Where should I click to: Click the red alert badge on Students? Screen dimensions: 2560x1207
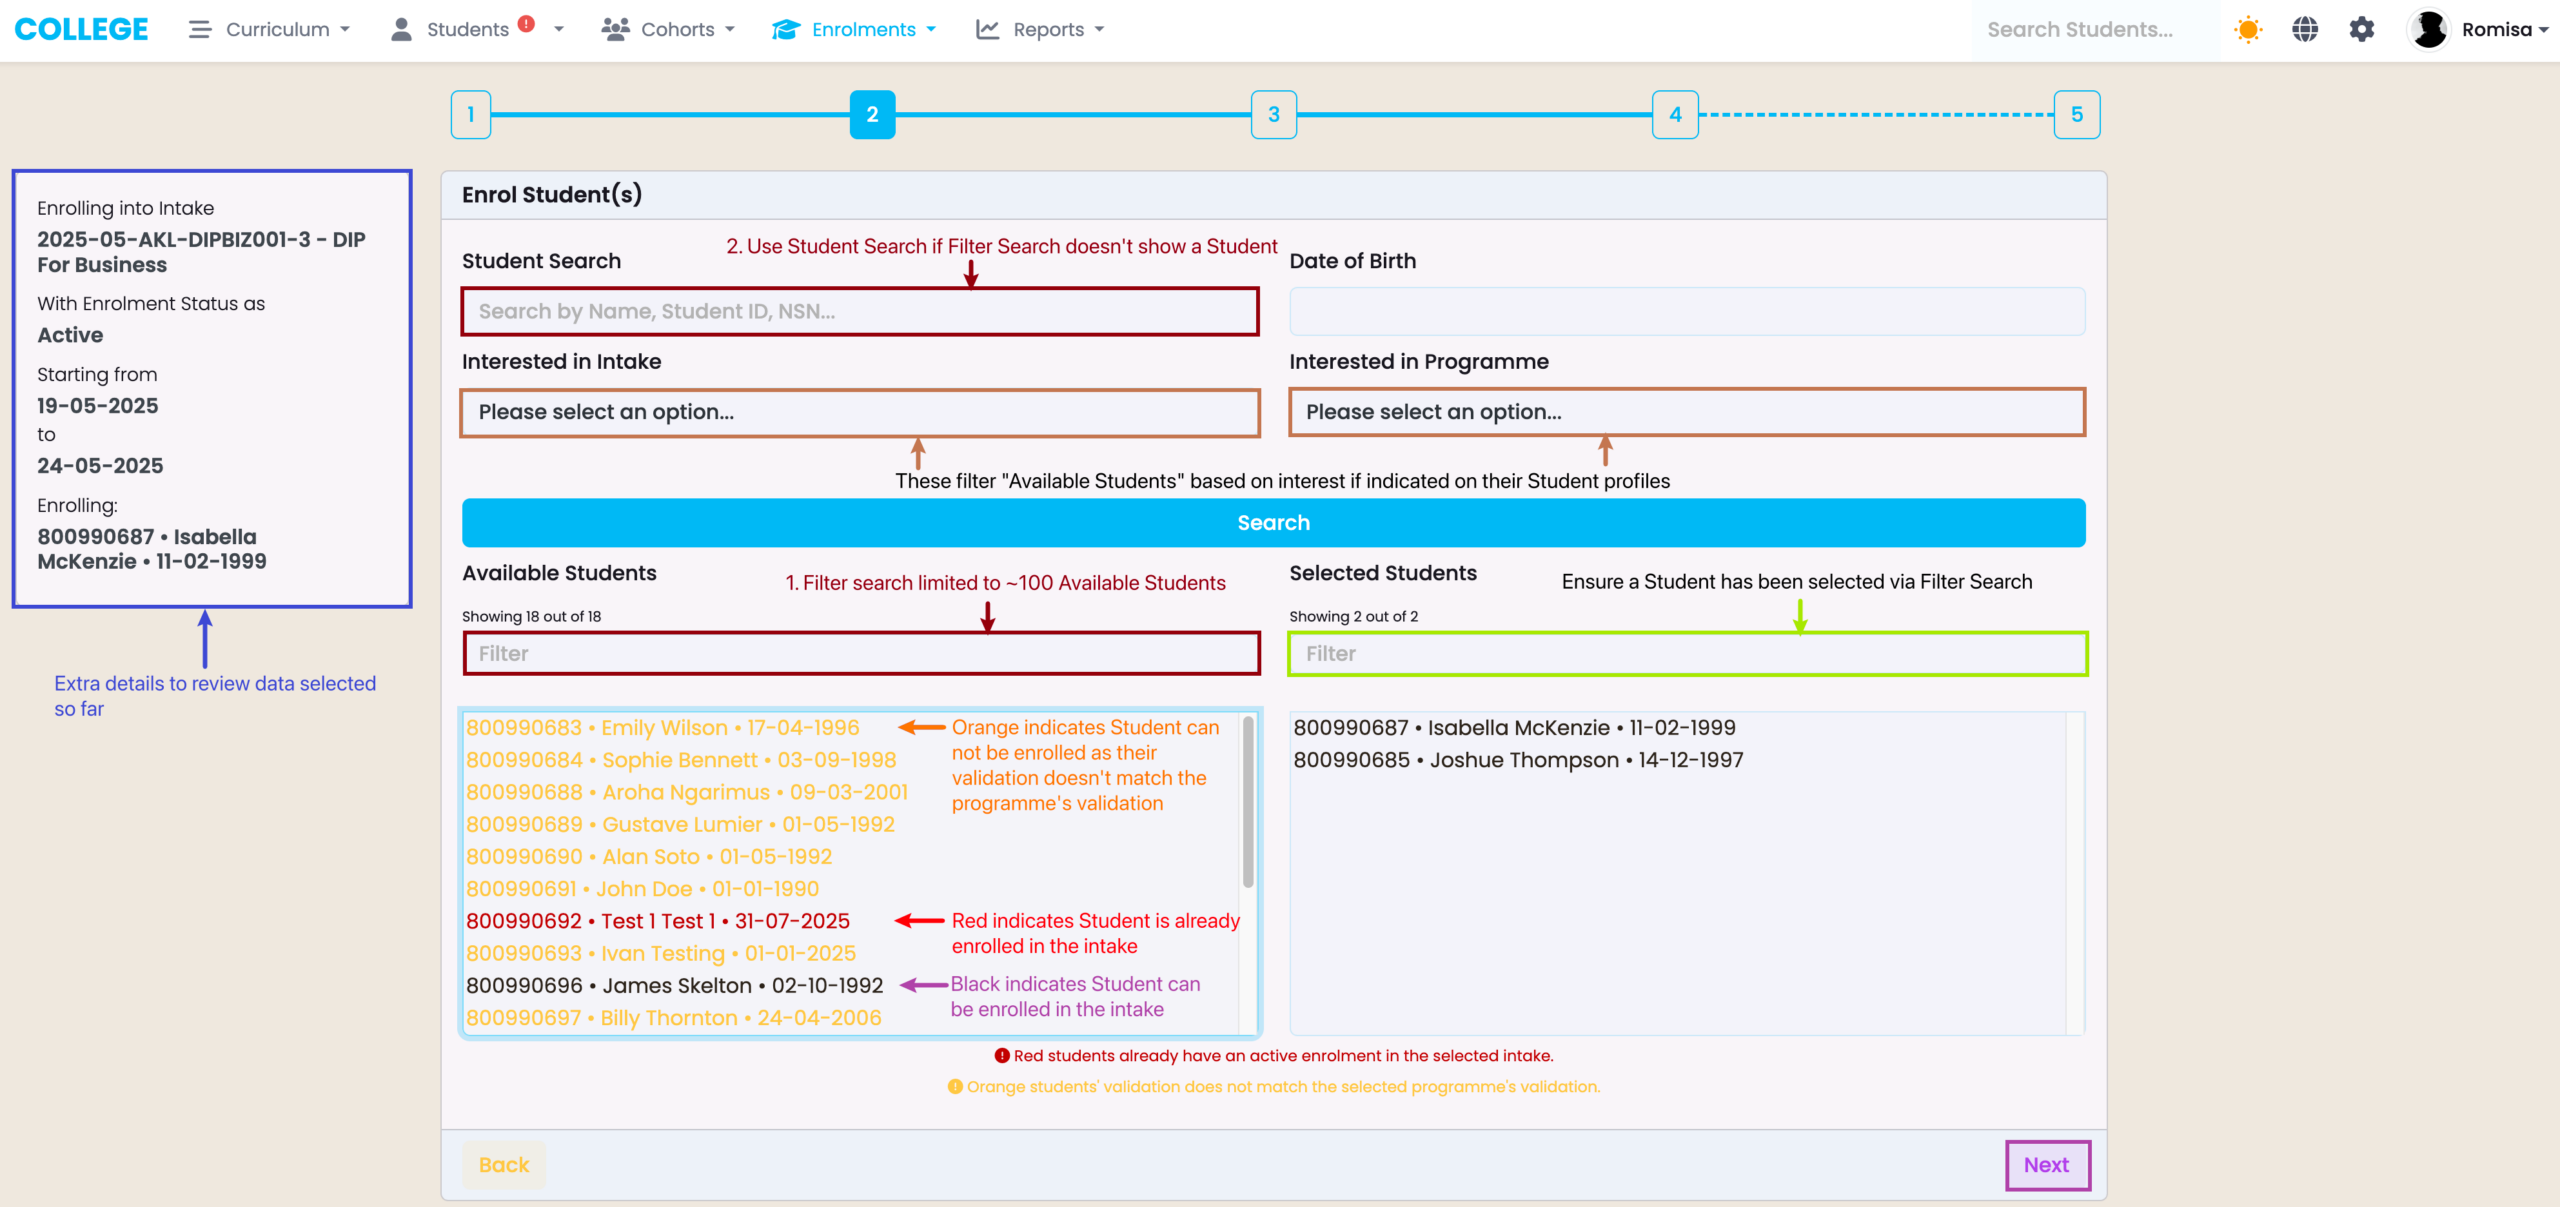526,24
